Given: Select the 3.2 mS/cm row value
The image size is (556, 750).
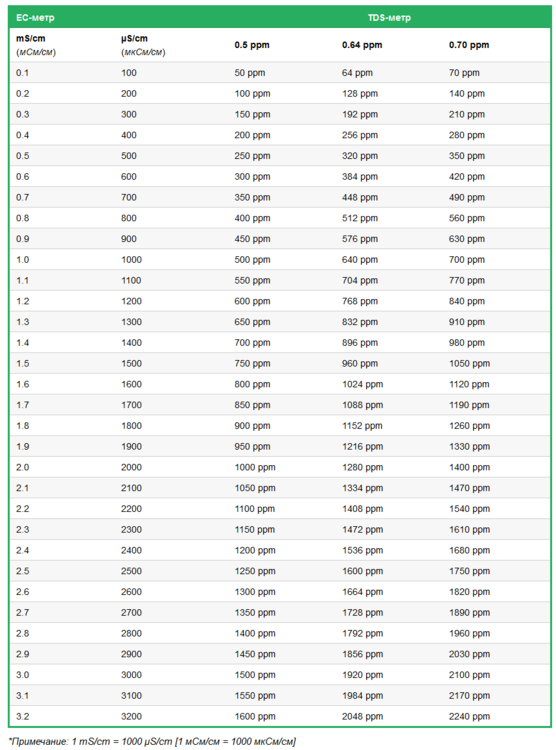Looking at the screenshot, I should (22, 716).
